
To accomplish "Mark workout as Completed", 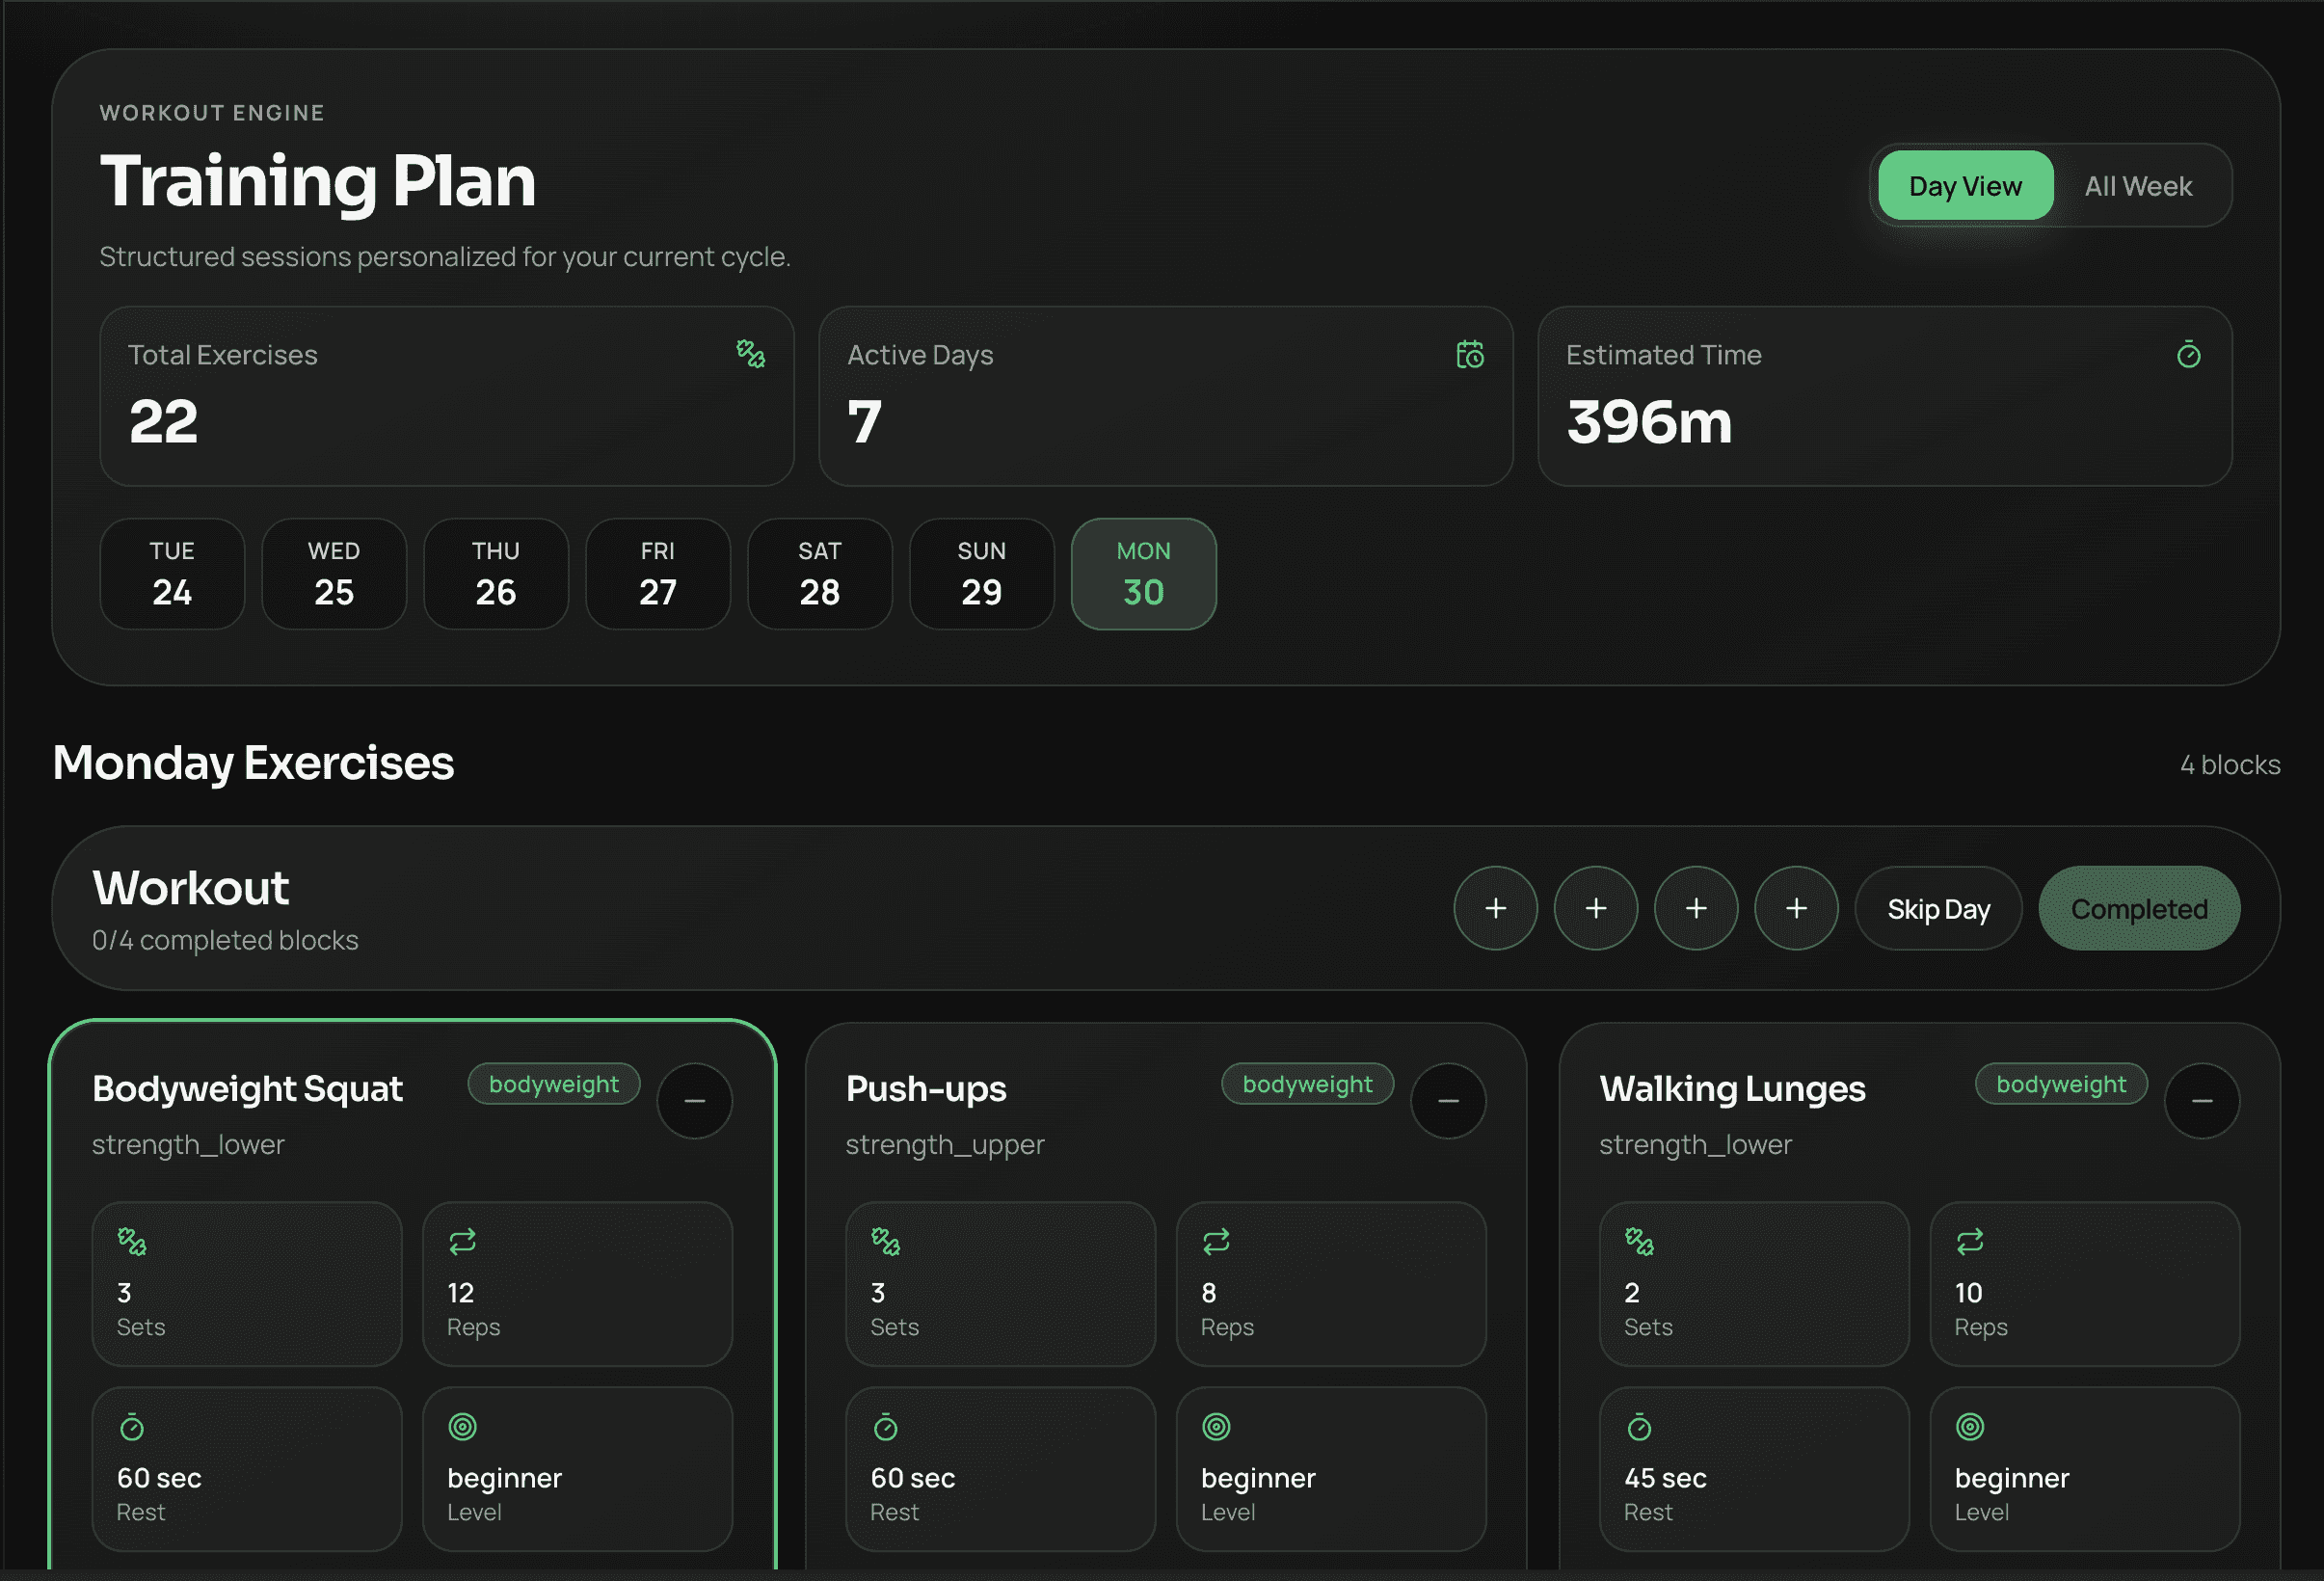I will pos(2138,908).
